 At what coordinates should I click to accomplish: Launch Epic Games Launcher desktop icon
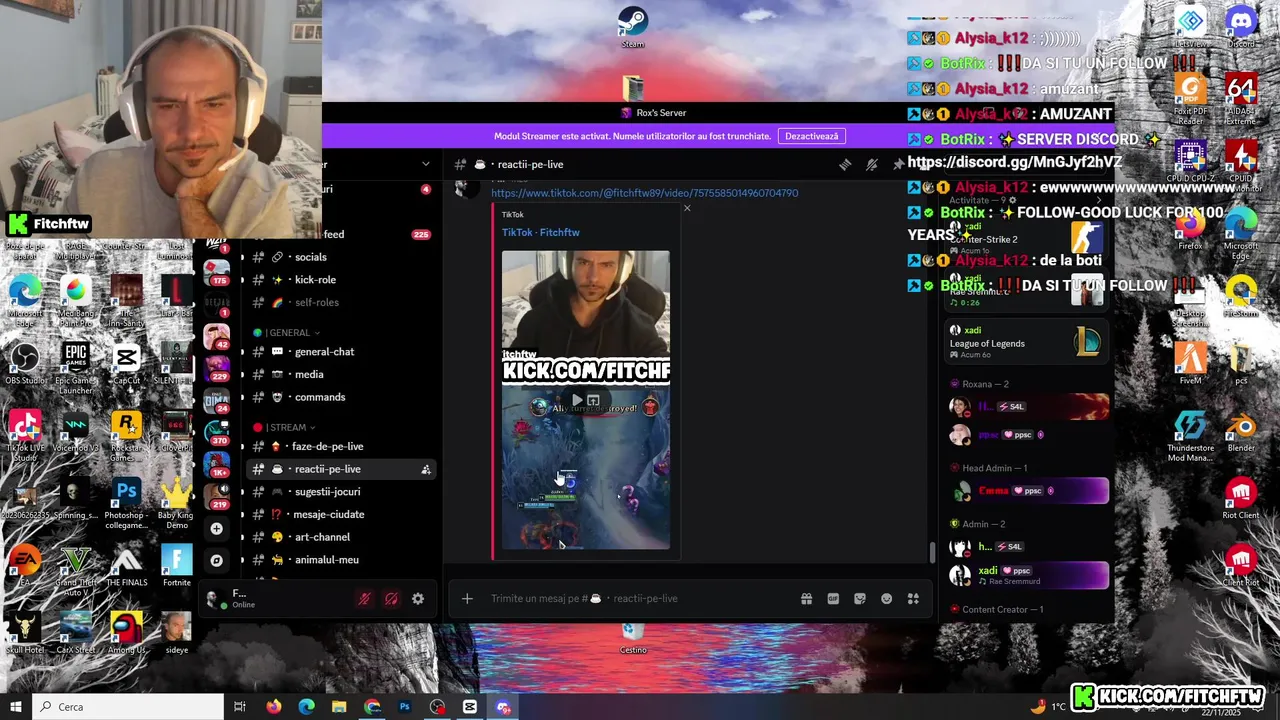pos(76,366)
